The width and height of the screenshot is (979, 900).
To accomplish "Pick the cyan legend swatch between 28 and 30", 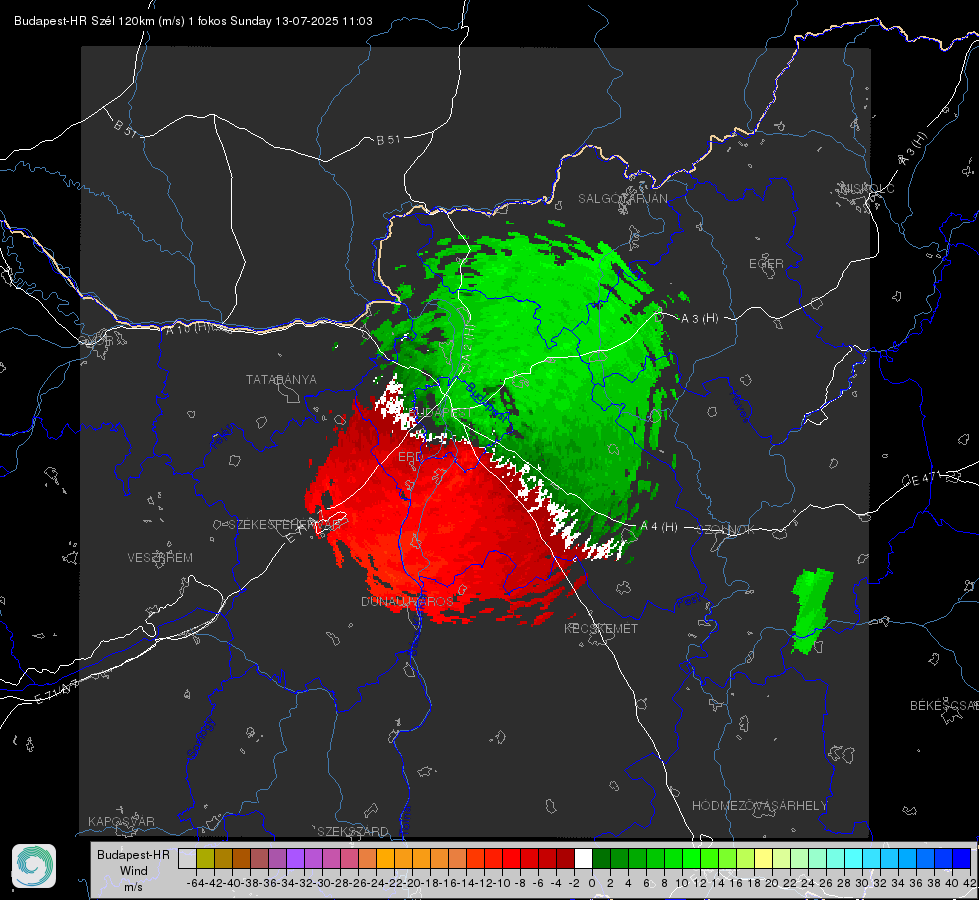I will point(854,858).
